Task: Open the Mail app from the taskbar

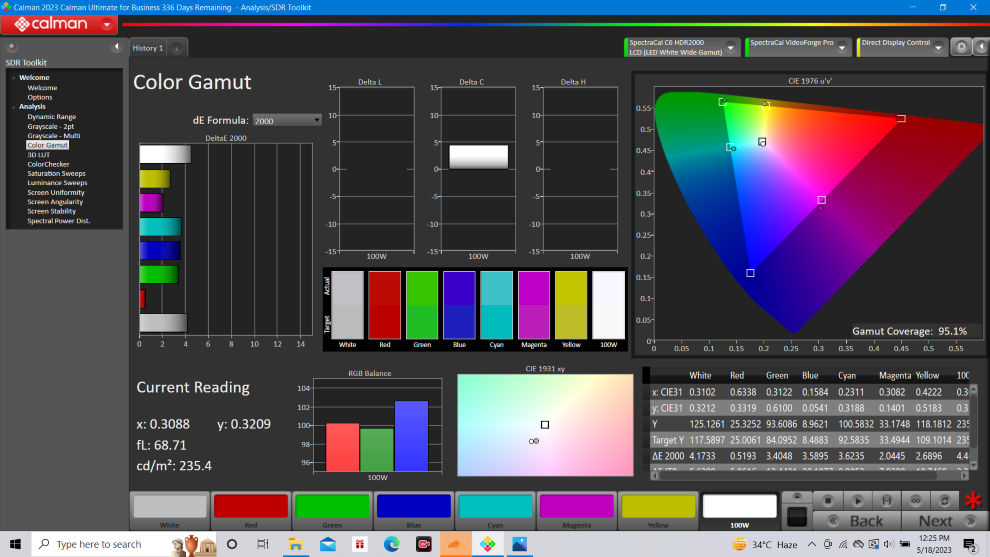Action: pos(328,544)
